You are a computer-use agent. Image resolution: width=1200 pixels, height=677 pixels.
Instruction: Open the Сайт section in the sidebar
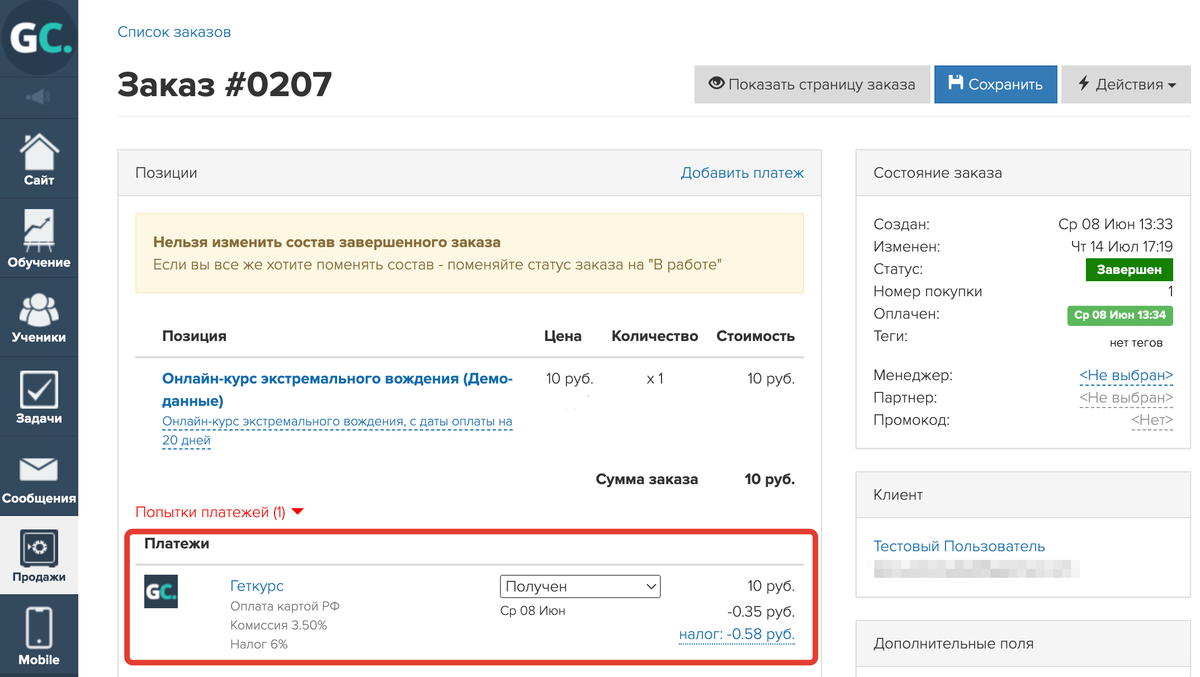click(39, 158)
